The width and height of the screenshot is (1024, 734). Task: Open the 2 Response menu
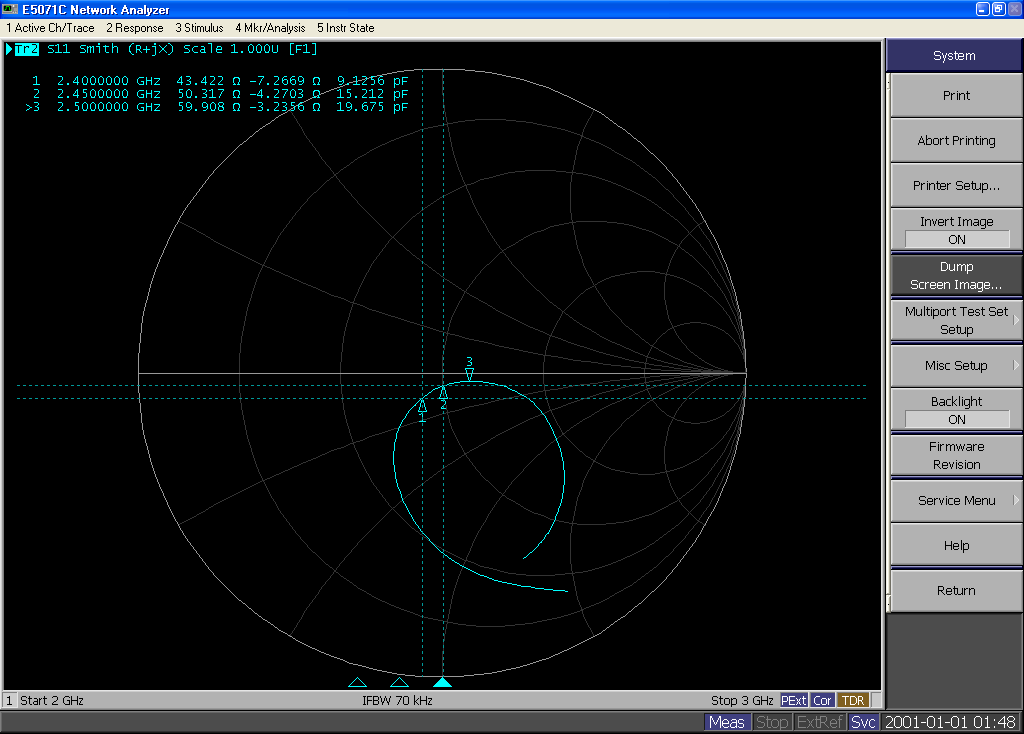(134, 28)
